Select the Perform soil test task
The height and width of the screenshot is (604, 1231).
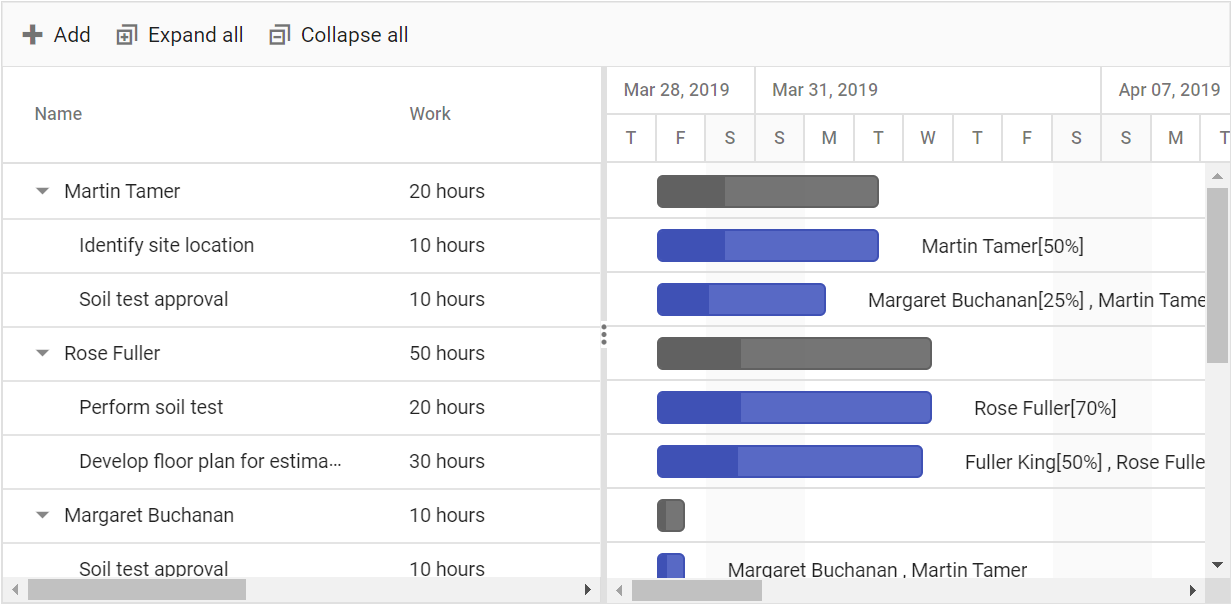(x=151, y=407)
